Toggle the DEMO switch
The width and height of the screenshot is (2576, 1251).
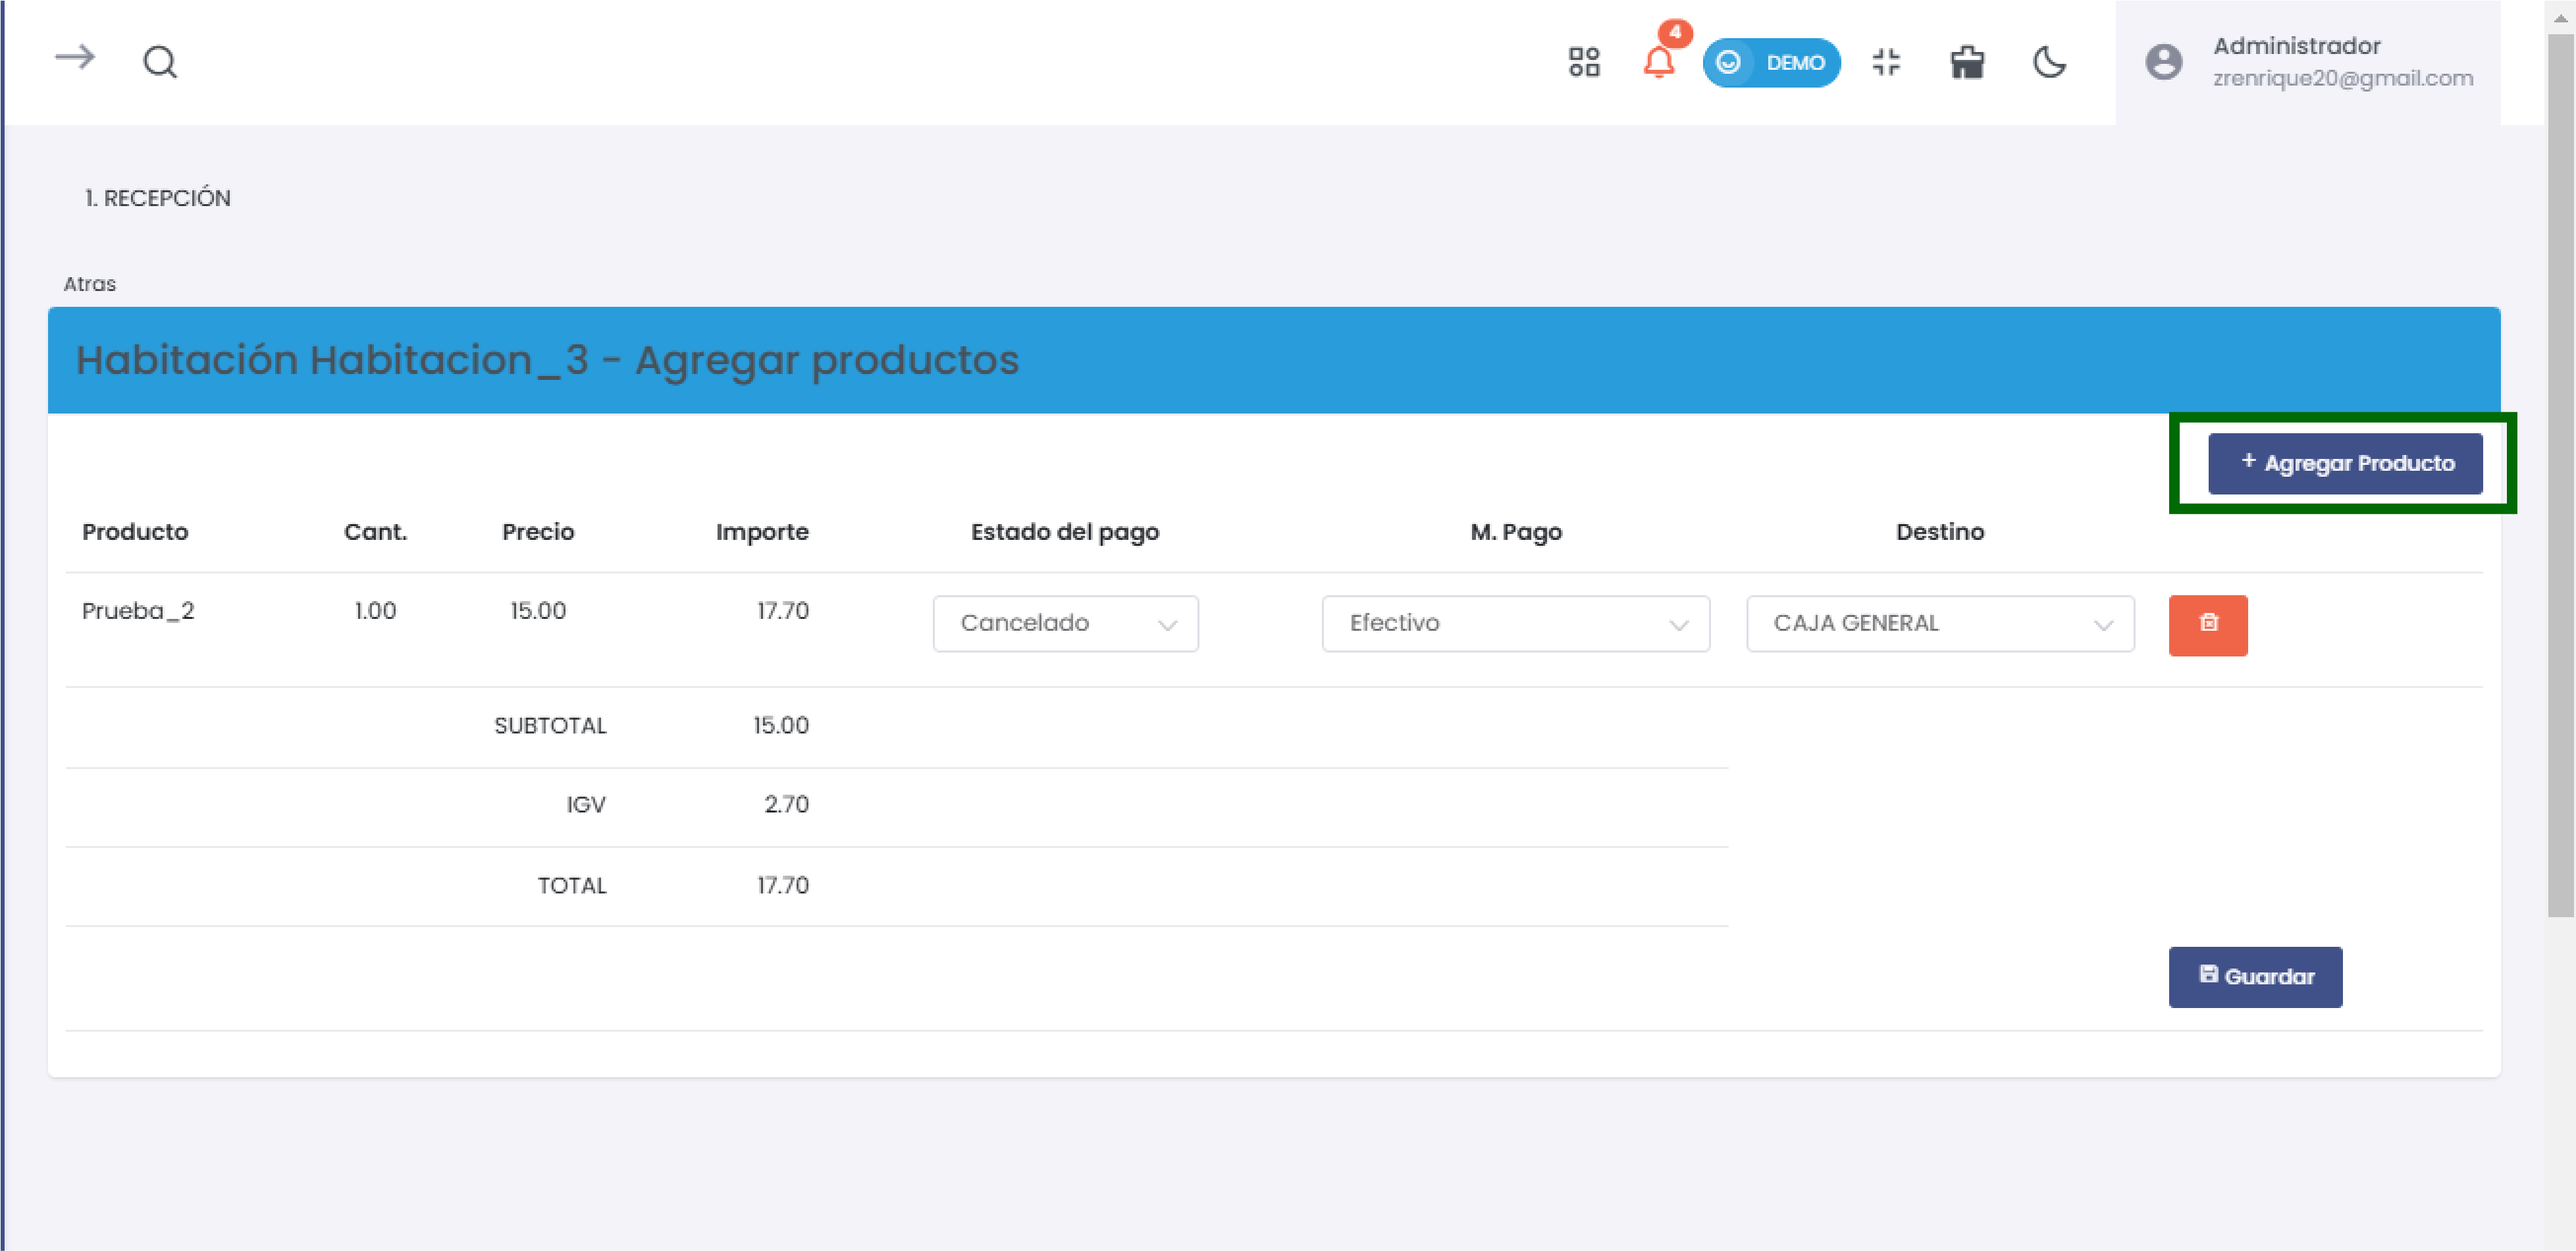pos(1771,62)
